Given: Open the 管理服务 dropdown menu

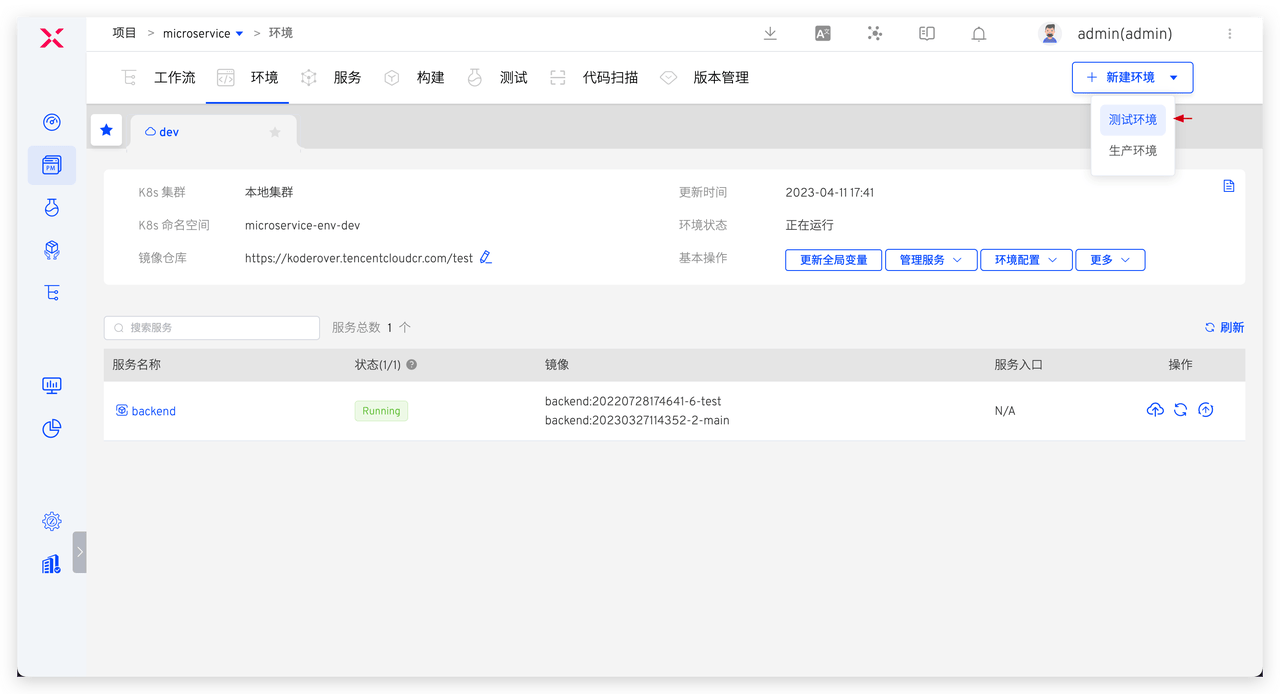Looking at the screenshot, I should pyautogui.click(x=931, y=260).
